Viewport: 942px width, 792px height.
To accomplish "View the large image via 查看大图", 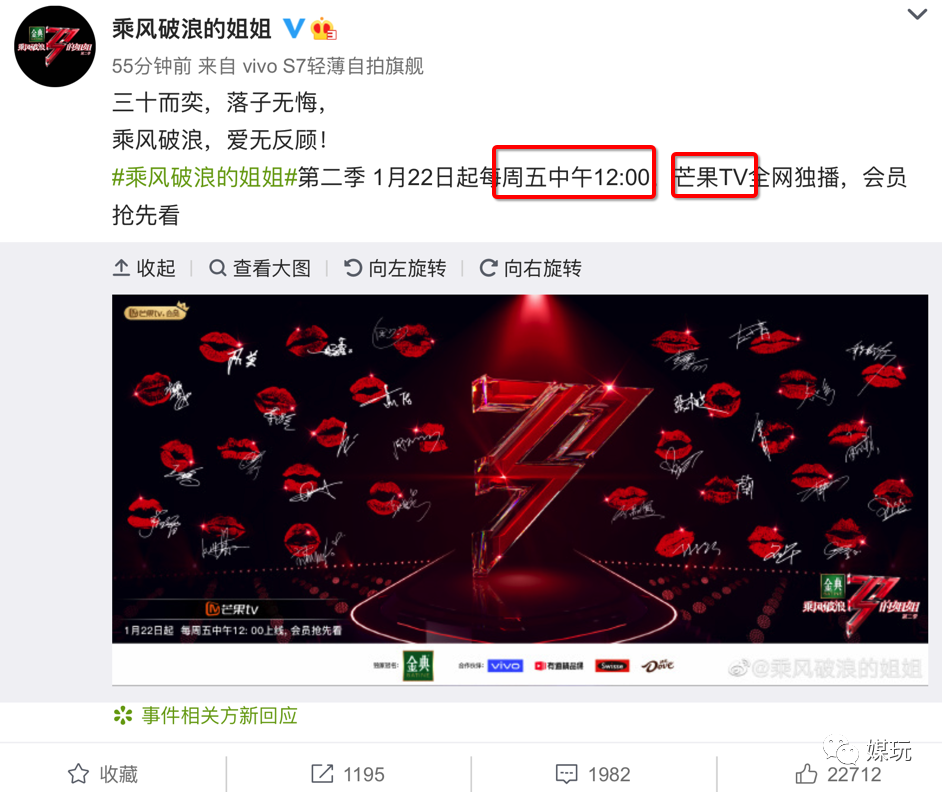I will coord(260,268).
